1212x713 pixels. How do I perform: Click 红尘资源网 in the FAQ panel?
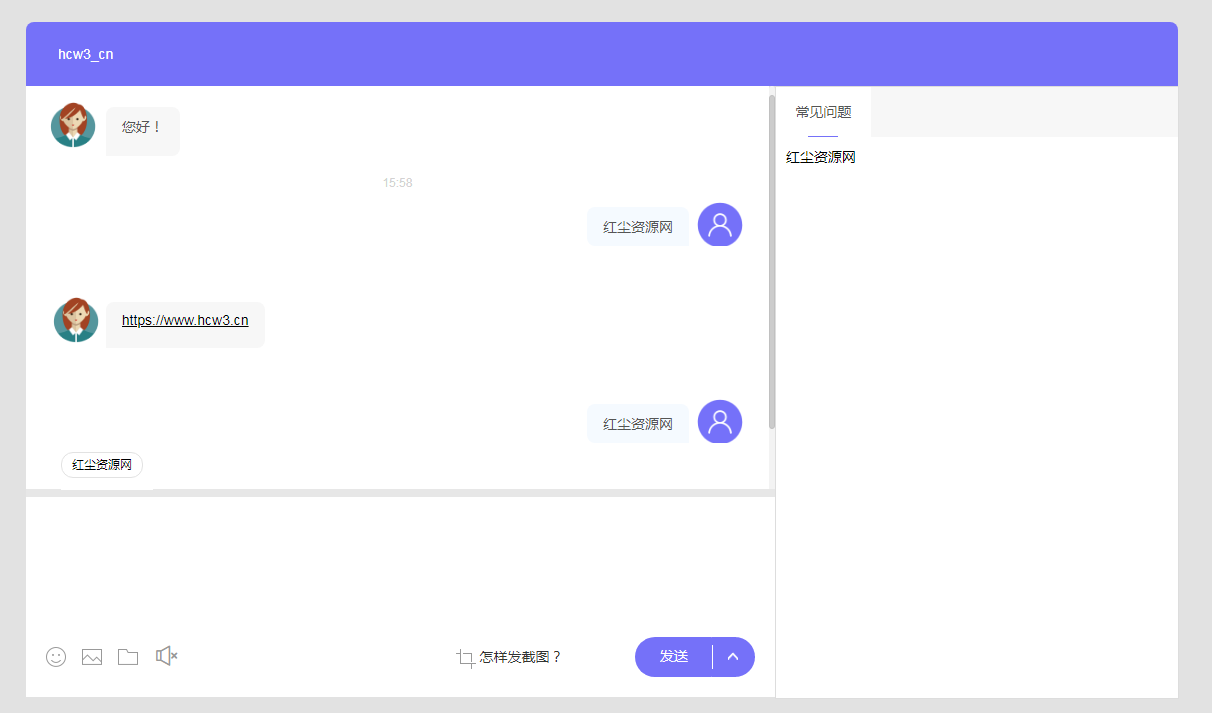click(x=821, y=157)
